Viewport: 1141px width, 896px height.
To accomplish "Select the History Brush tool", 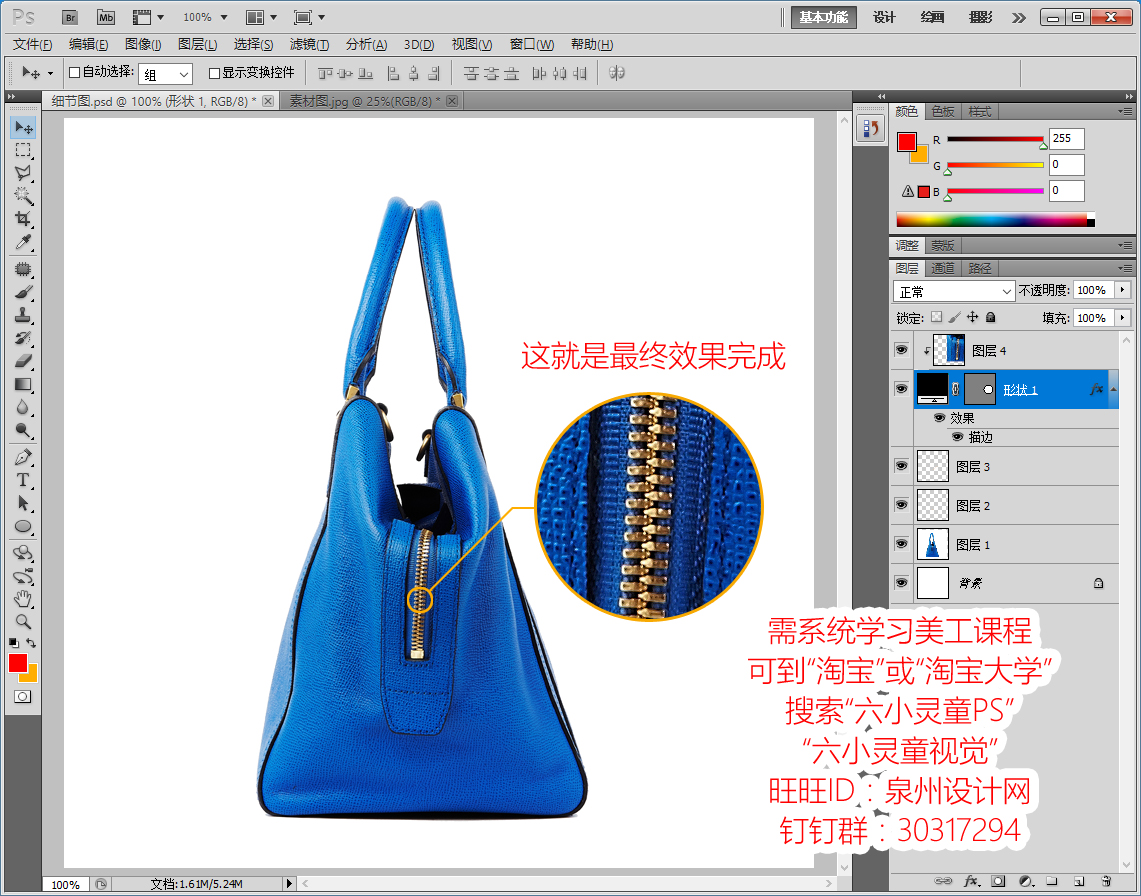I will (x=23, y=338).
